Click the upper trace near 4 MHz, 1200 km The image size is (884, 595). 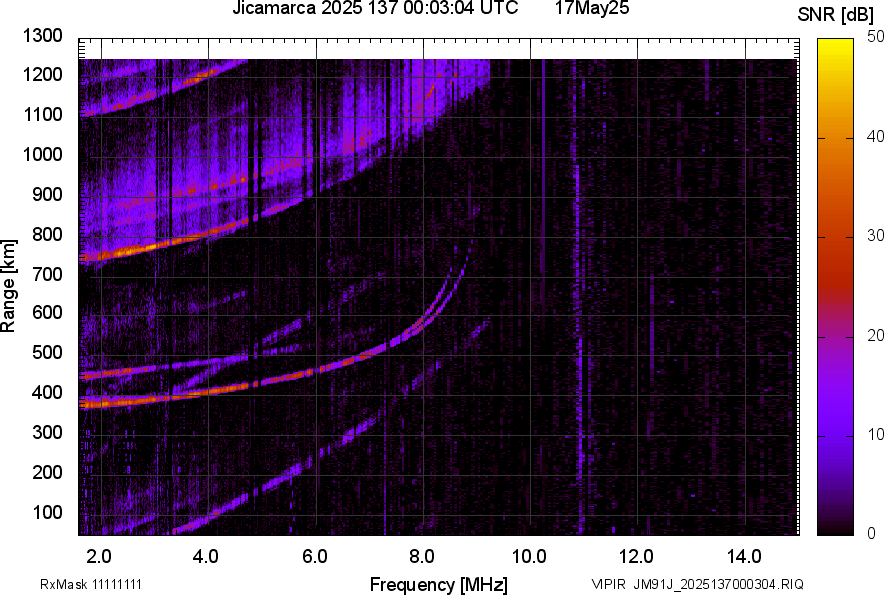coord(206,74)
